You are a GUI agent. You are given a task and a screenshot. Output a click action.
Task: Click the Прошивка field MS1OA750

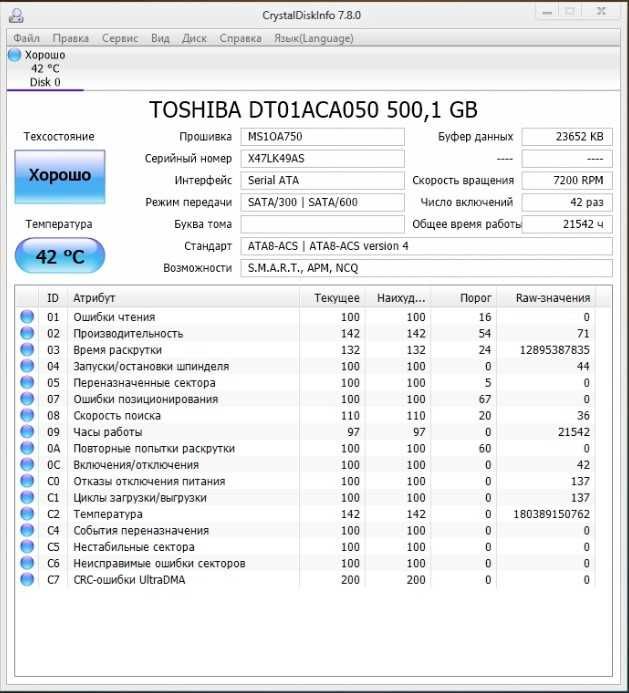(322, 137)
